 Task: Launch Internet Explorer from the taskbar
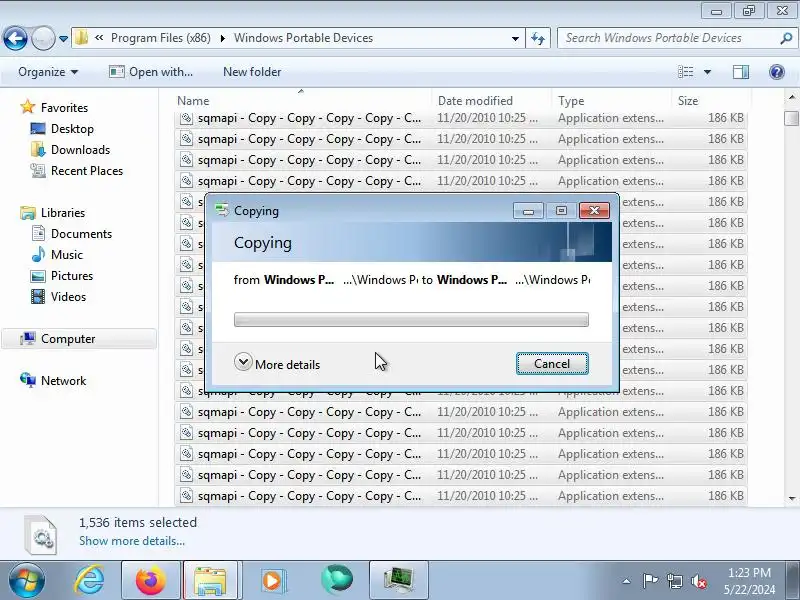89,580
